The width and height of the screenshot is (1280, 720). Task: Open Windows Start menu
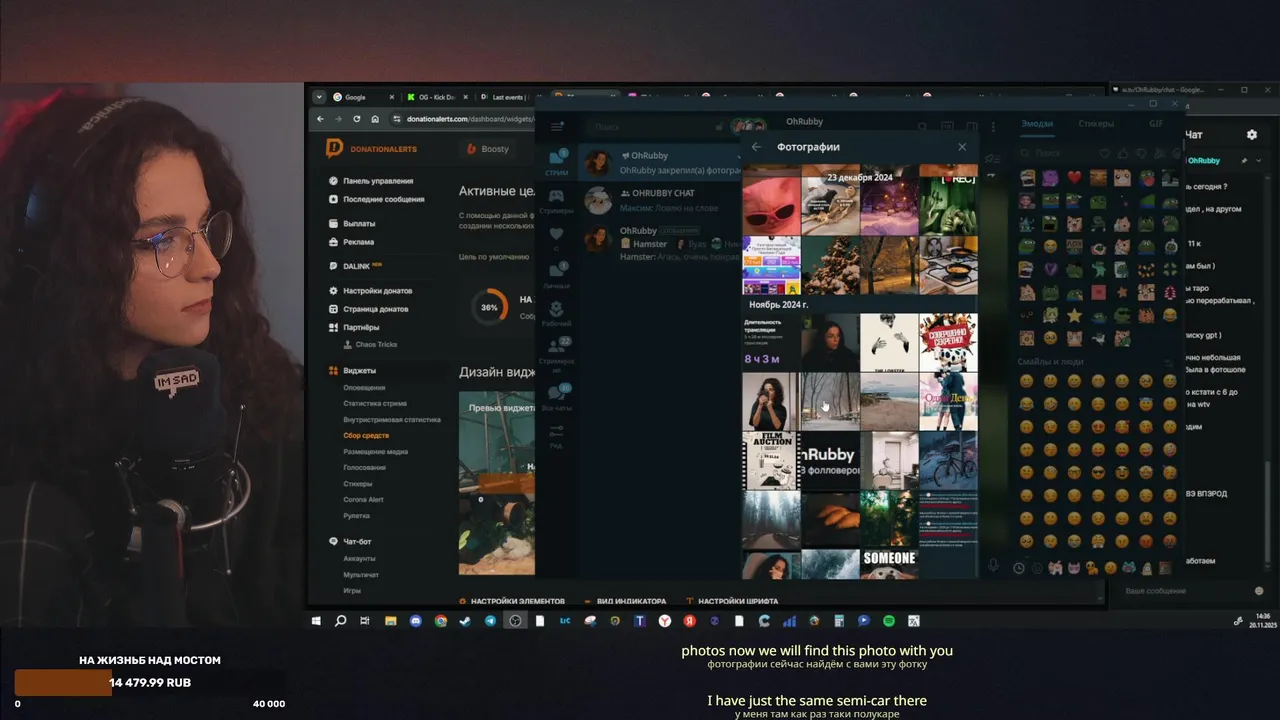pos(316,621)
